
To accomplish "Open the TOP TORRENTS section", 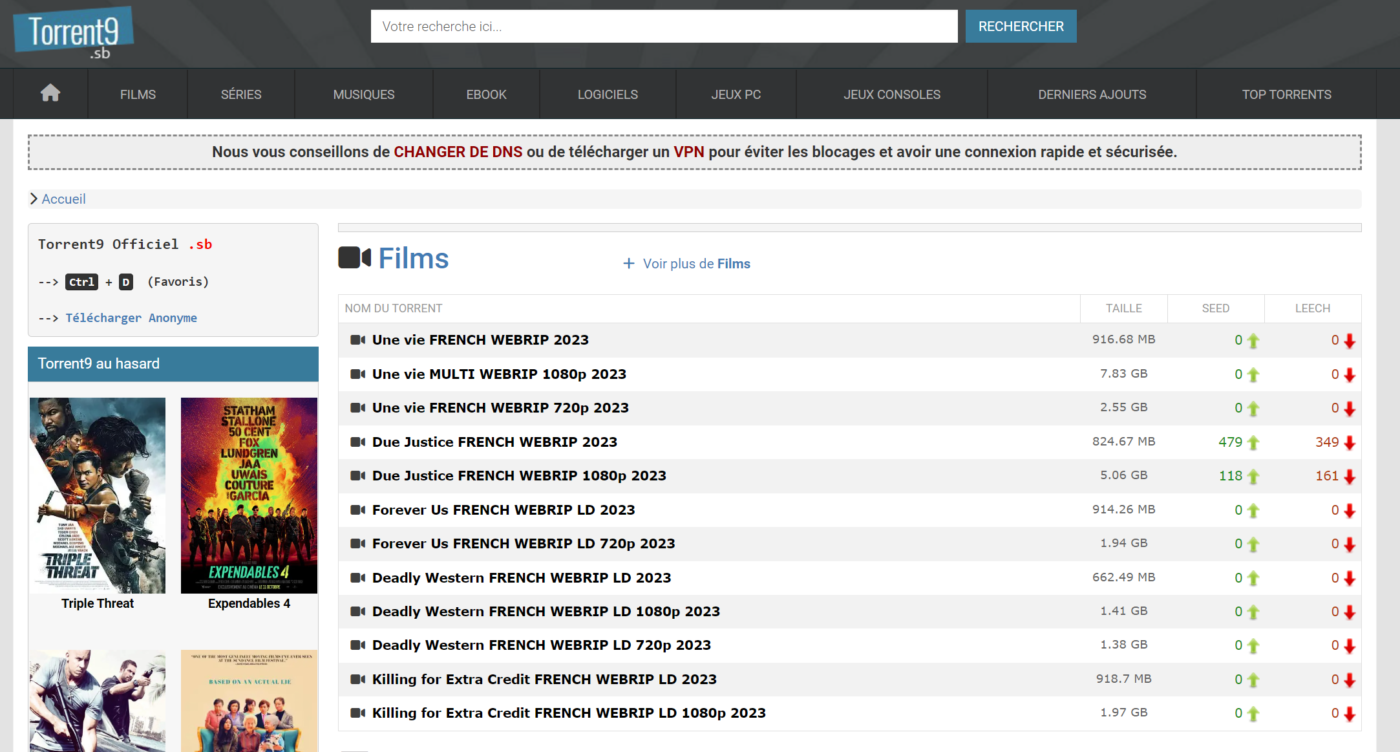I will pos(1287,93).
